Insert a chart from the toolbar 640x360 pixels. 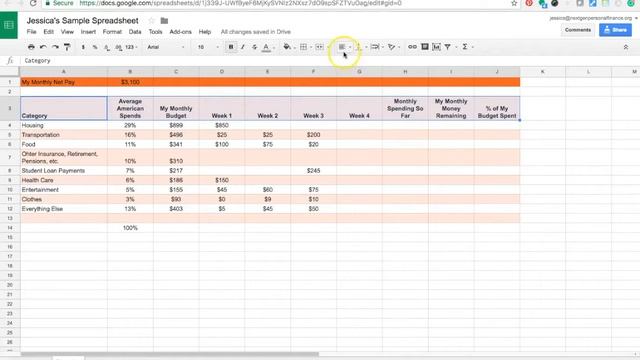tap(436, 47)
